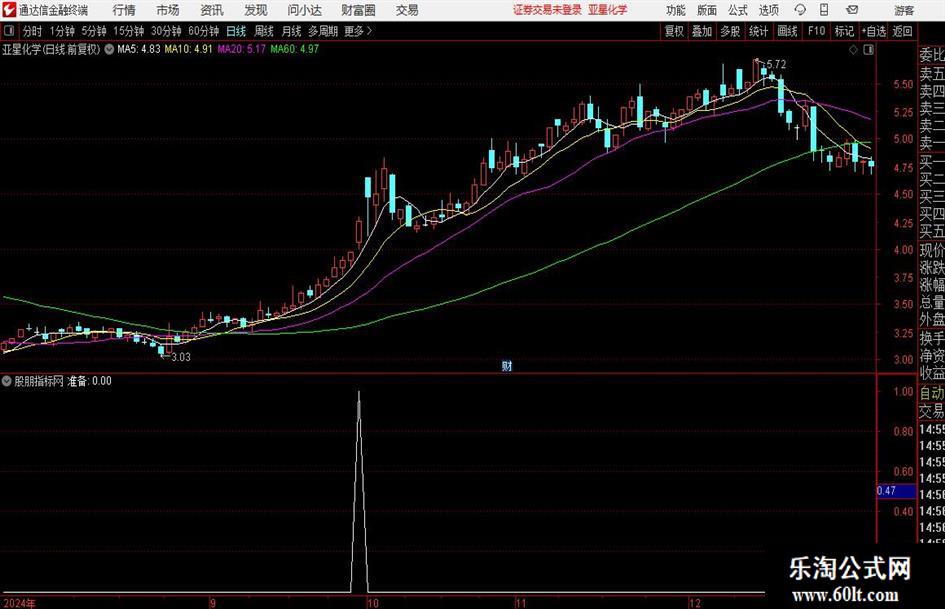Click the customer service headset icon
This screenshot has height=609, width=945.
[x=800, y=10]
